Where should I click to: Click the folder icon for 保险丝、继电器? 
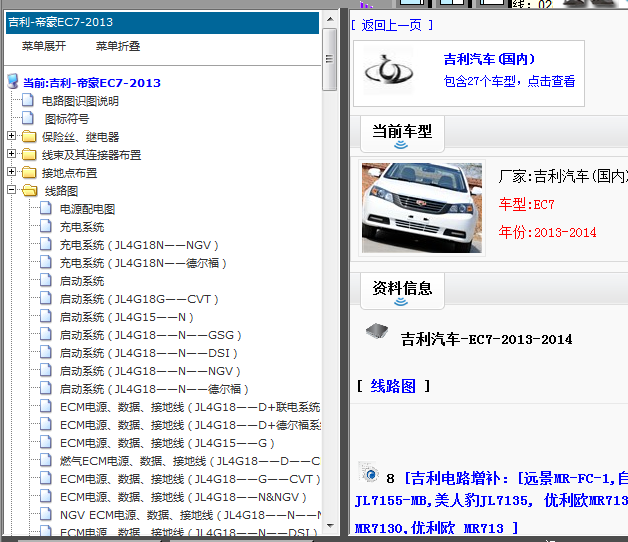[x=29, y=137]
